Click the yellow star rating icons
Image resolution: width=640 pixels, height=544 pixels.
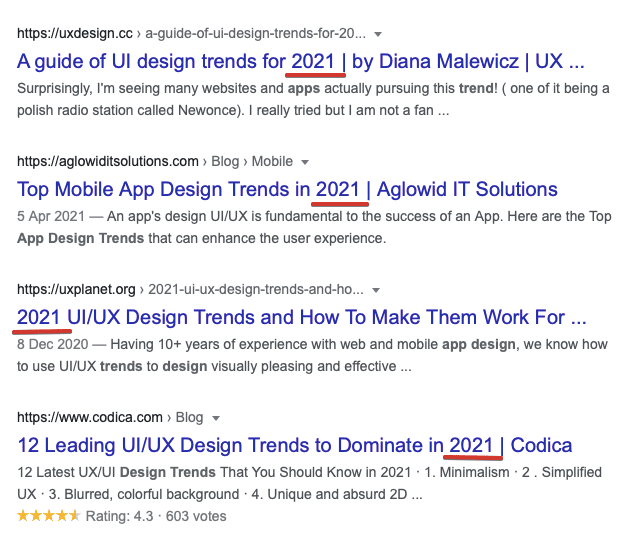click(49, 515)
